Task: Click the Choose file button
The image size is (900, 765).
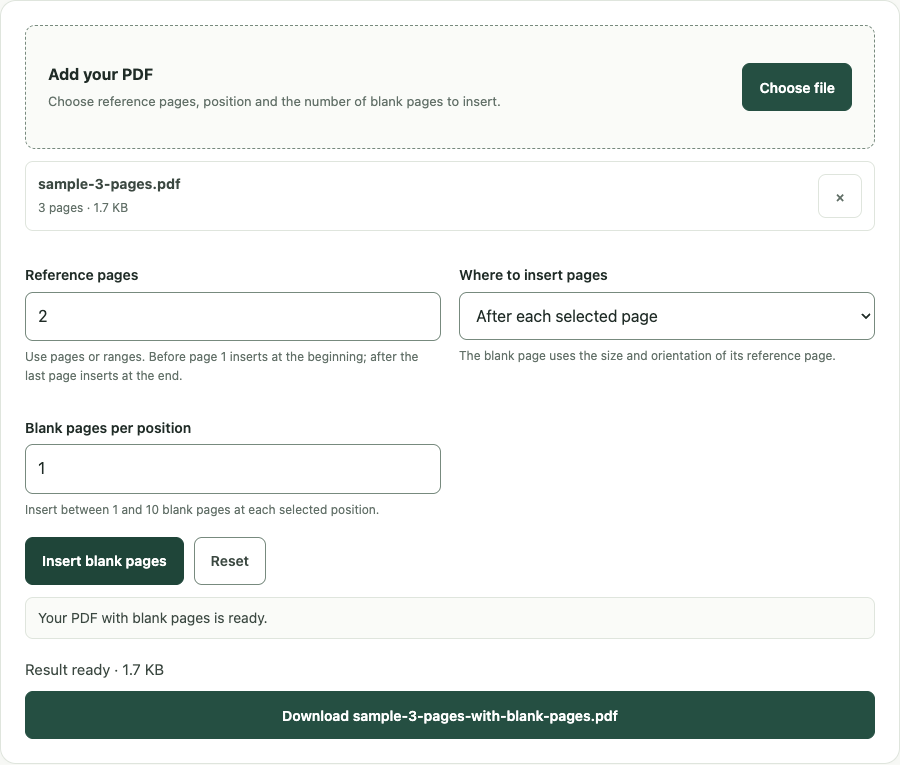Action: (x=797, y=87)
